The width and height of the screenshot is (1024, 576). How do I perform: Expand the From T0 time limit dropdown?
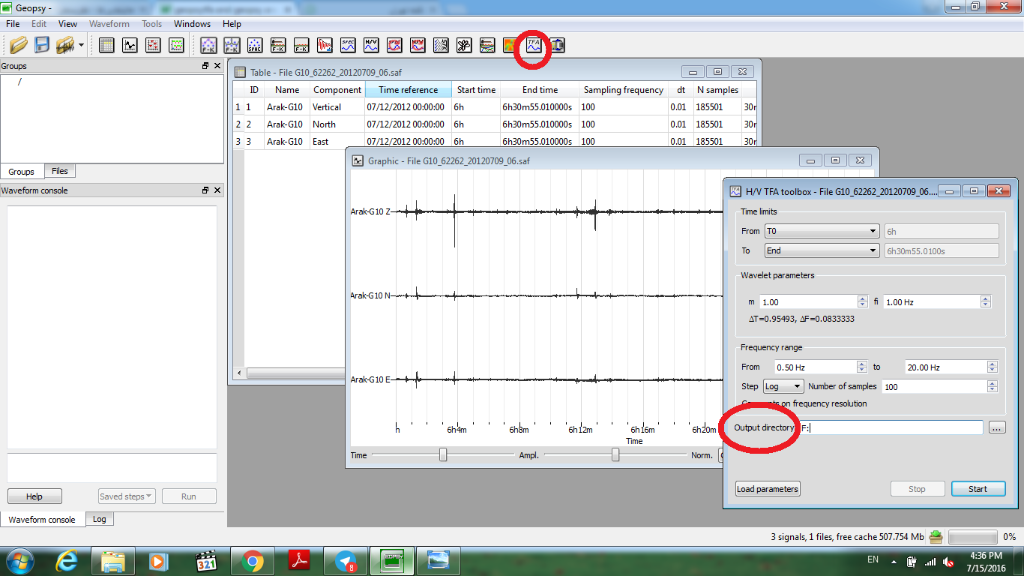(821, 230)
